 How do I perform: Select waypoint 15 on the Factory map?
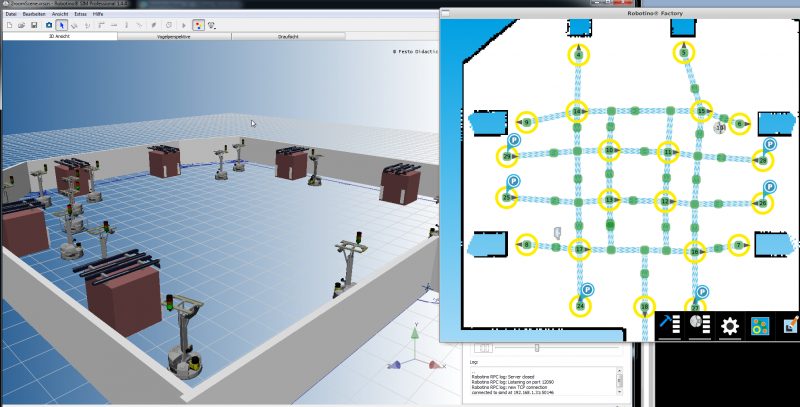pyautogui.click(x=702, y=111)
